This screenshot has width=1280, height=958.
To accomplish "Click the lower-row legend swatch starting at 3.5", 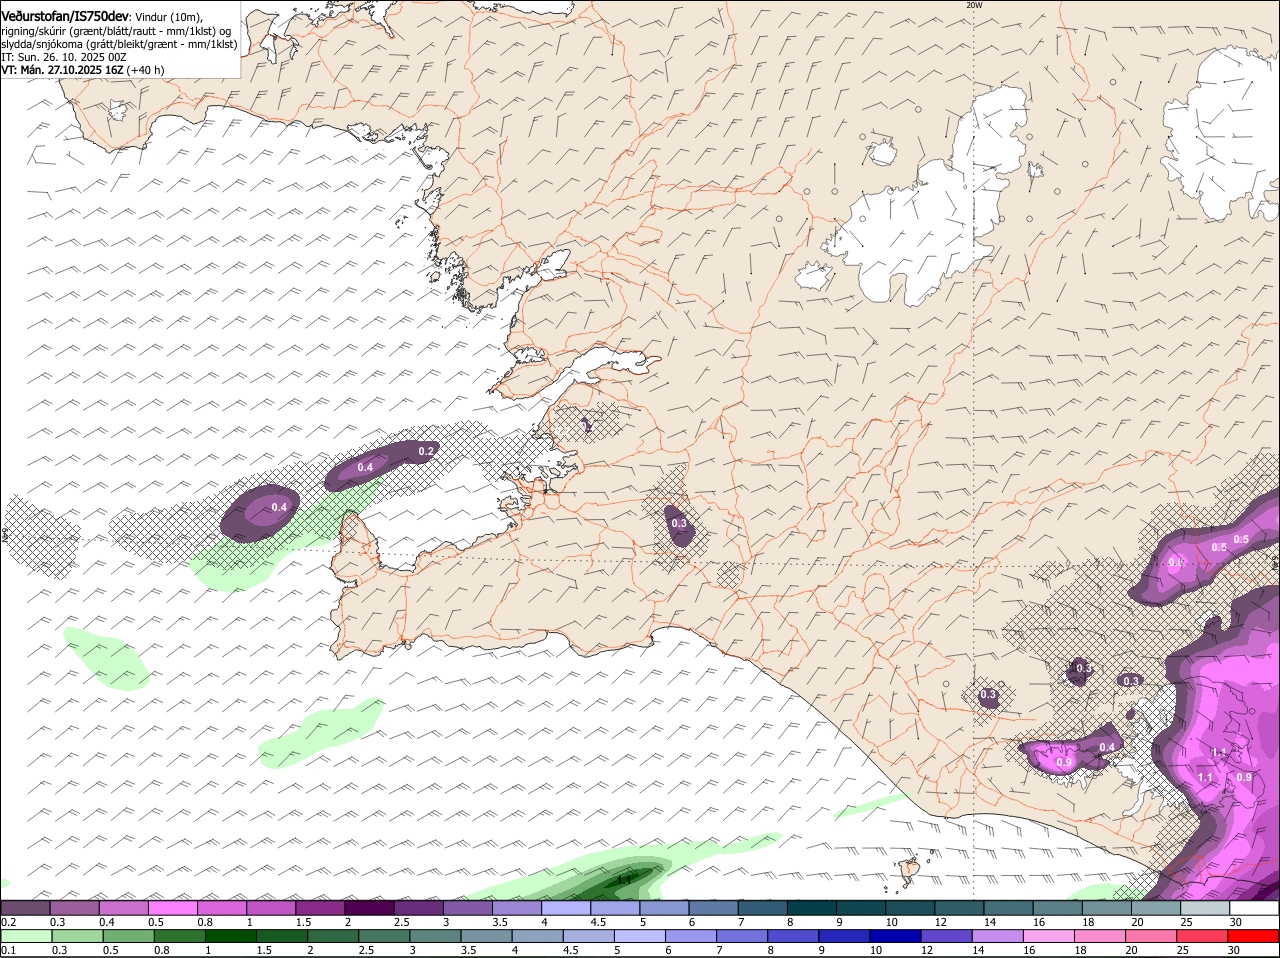I will point(486,936).
